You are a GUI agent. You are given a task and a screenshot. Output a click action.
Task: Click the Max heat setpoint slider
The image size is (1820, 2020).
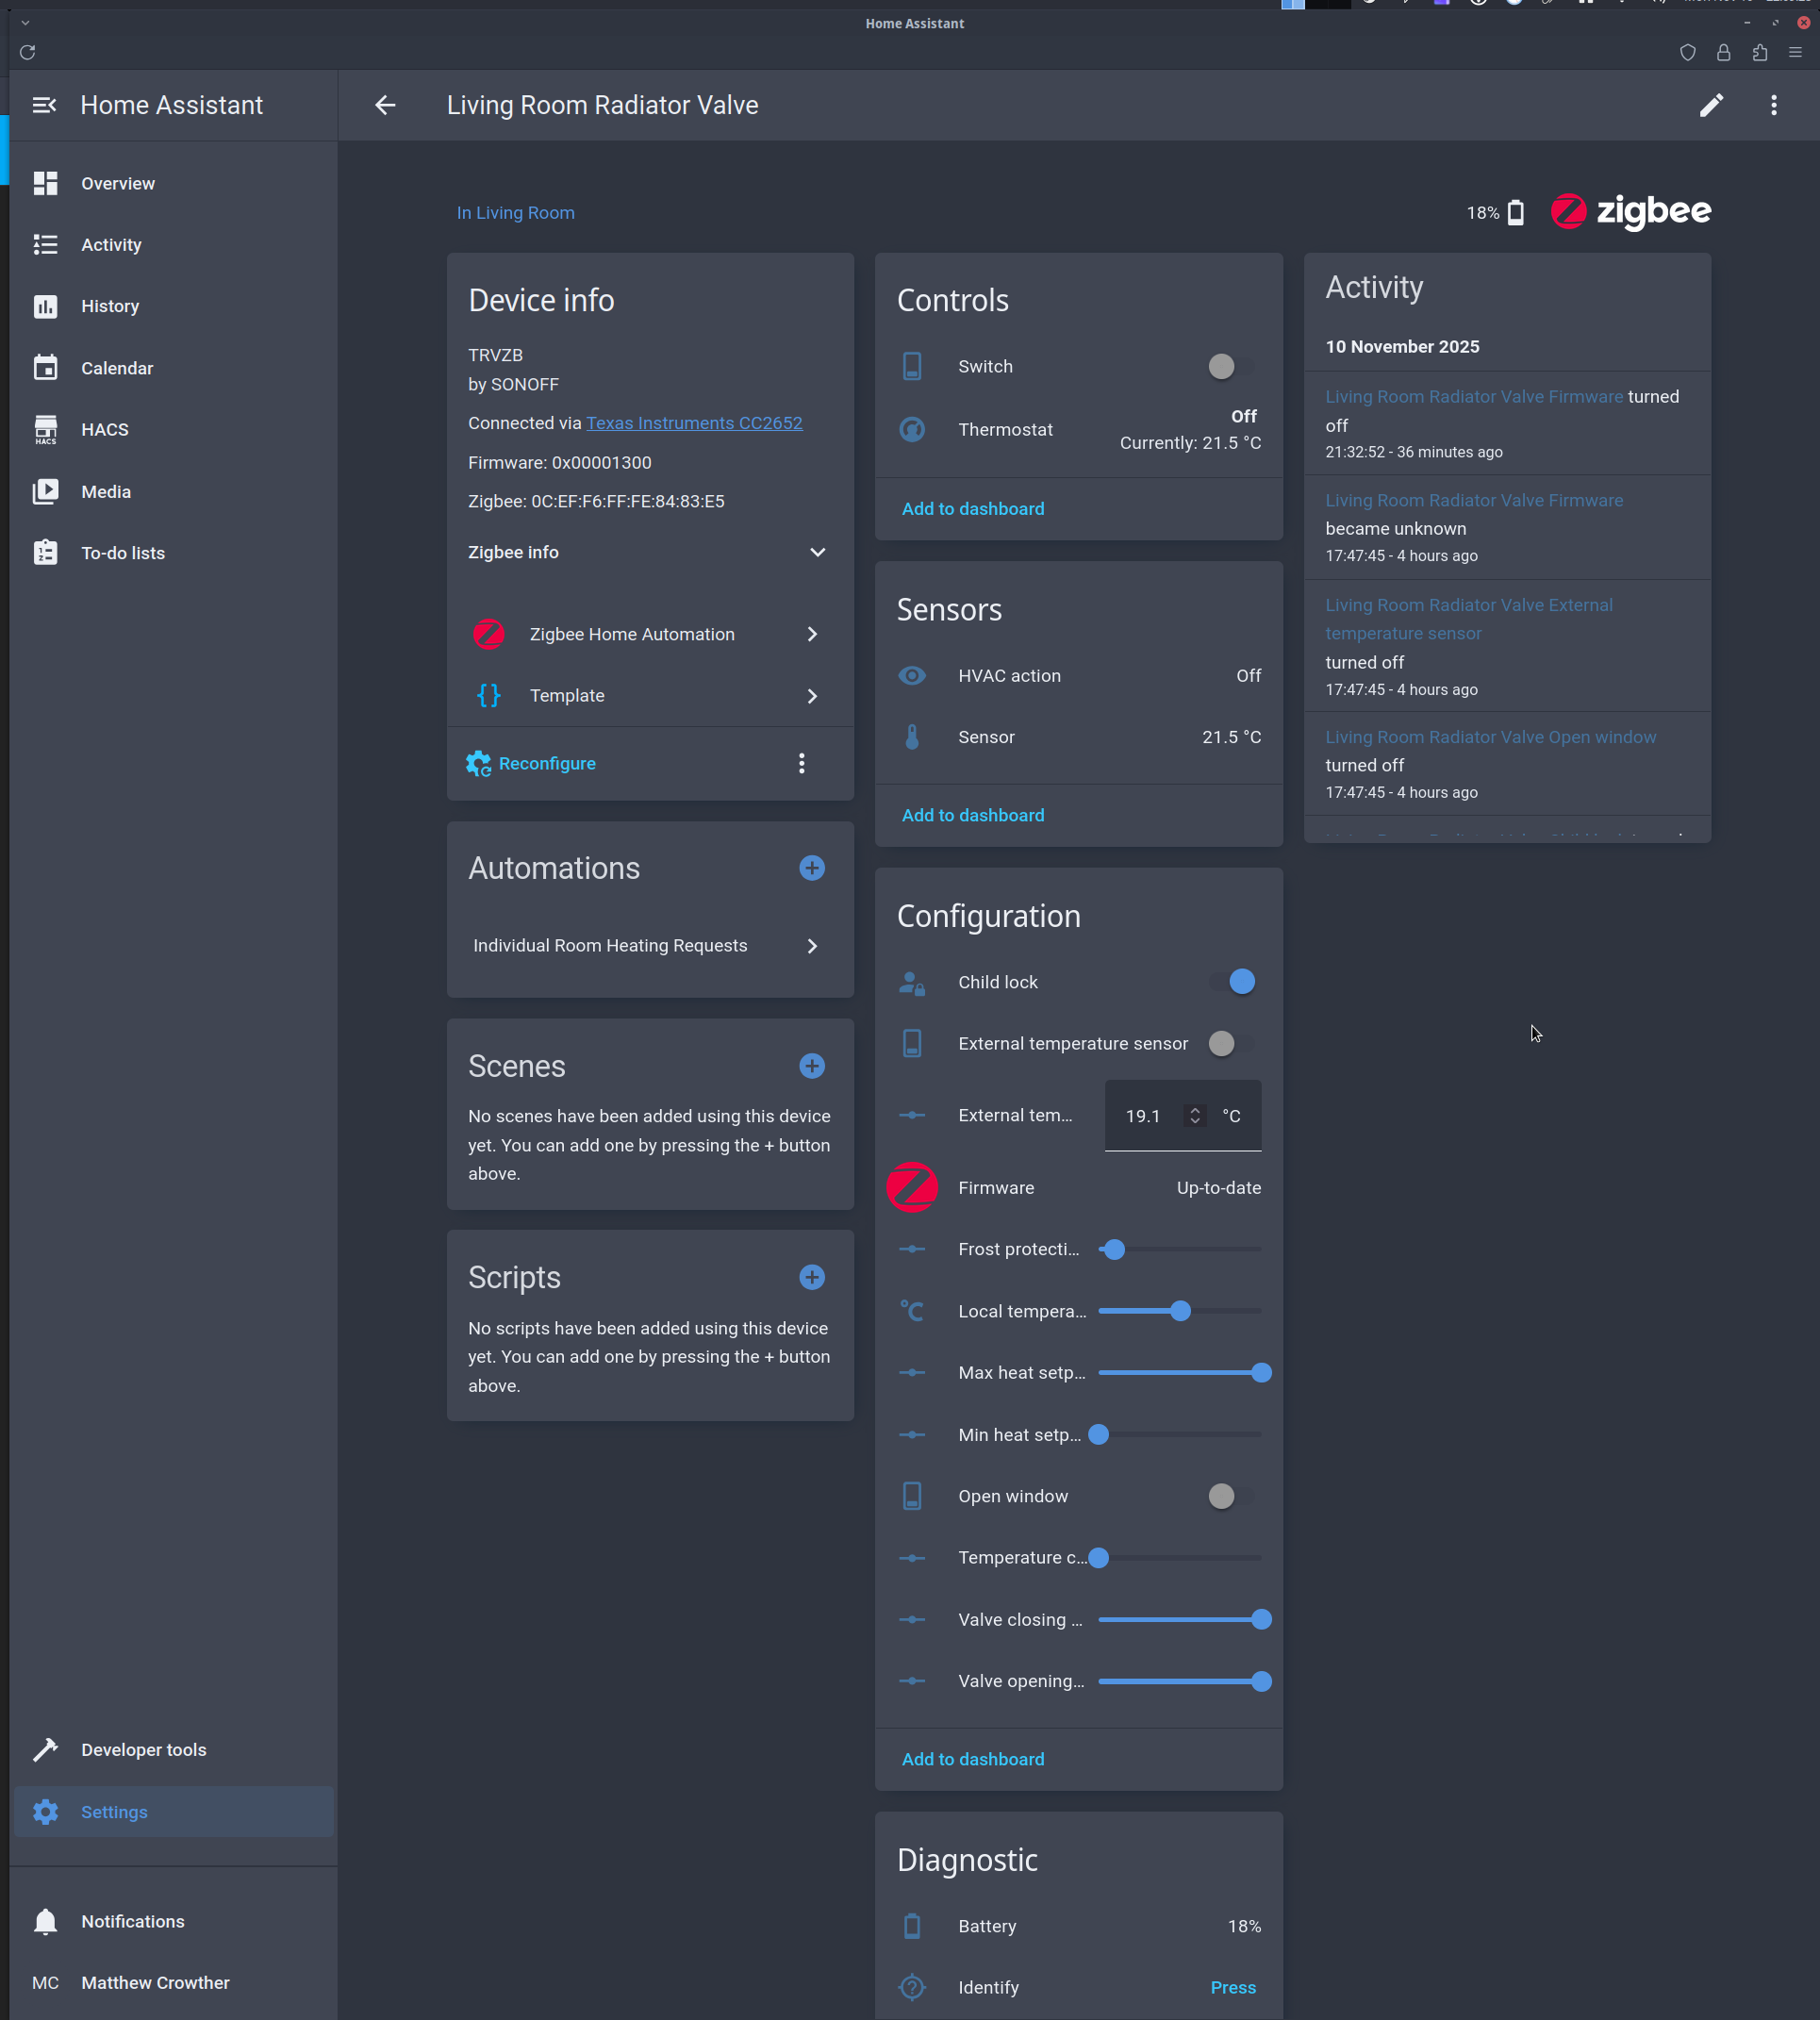point(1180,1372)
